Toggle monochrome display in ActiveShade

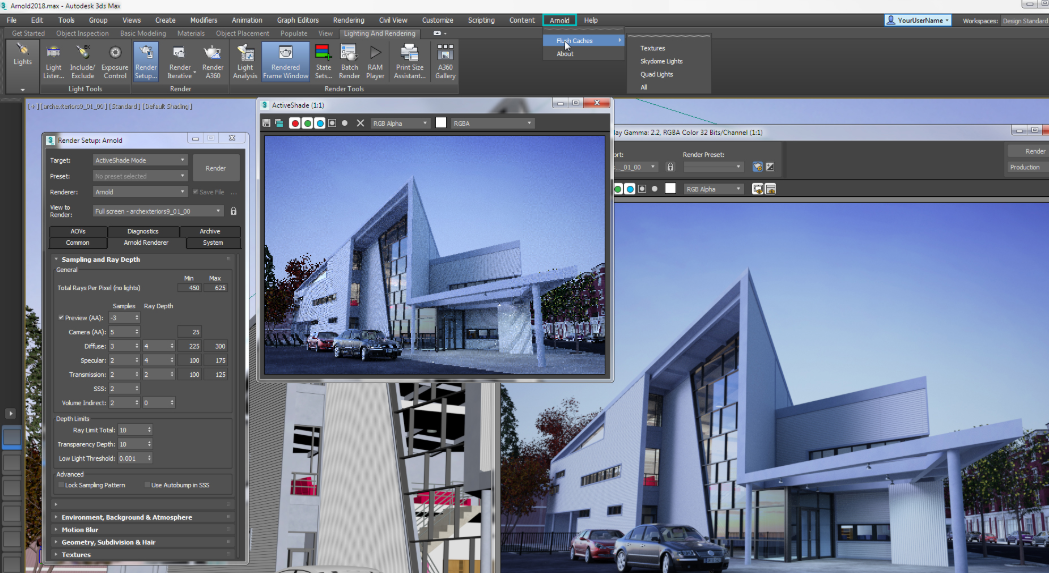coord(345,123)
